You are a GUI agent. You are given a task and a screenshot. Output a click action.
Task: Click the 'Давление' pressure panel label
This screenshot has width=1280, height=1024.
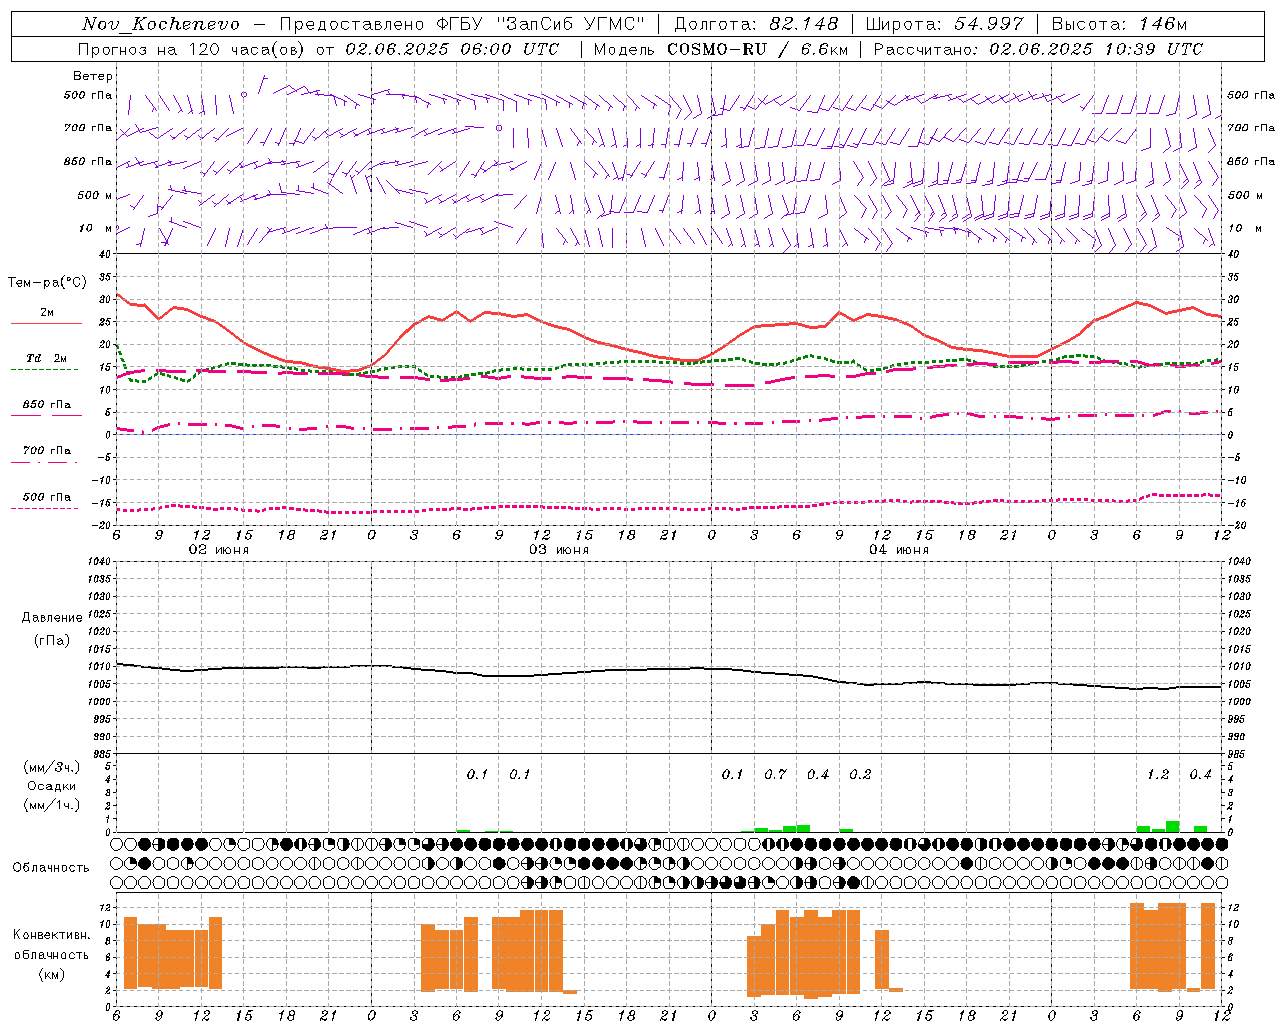click(x=52, y=618)
